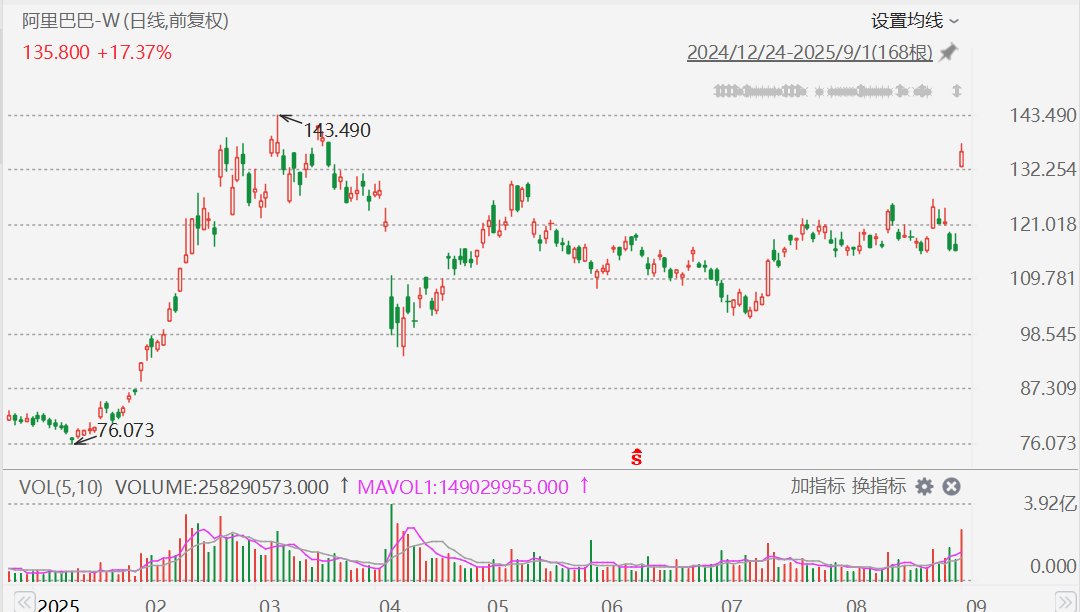Viewport: 1080px width, 612px height.
Task: Click the pin icon beside date range
Action: [x=948, y=52]
